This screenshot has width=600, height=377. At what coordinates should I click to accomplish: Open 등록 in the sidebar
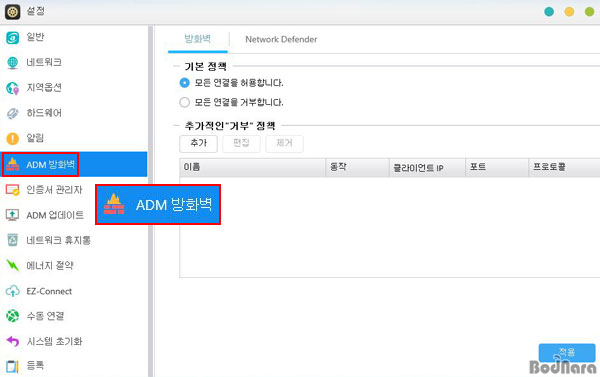click(73, 366)
